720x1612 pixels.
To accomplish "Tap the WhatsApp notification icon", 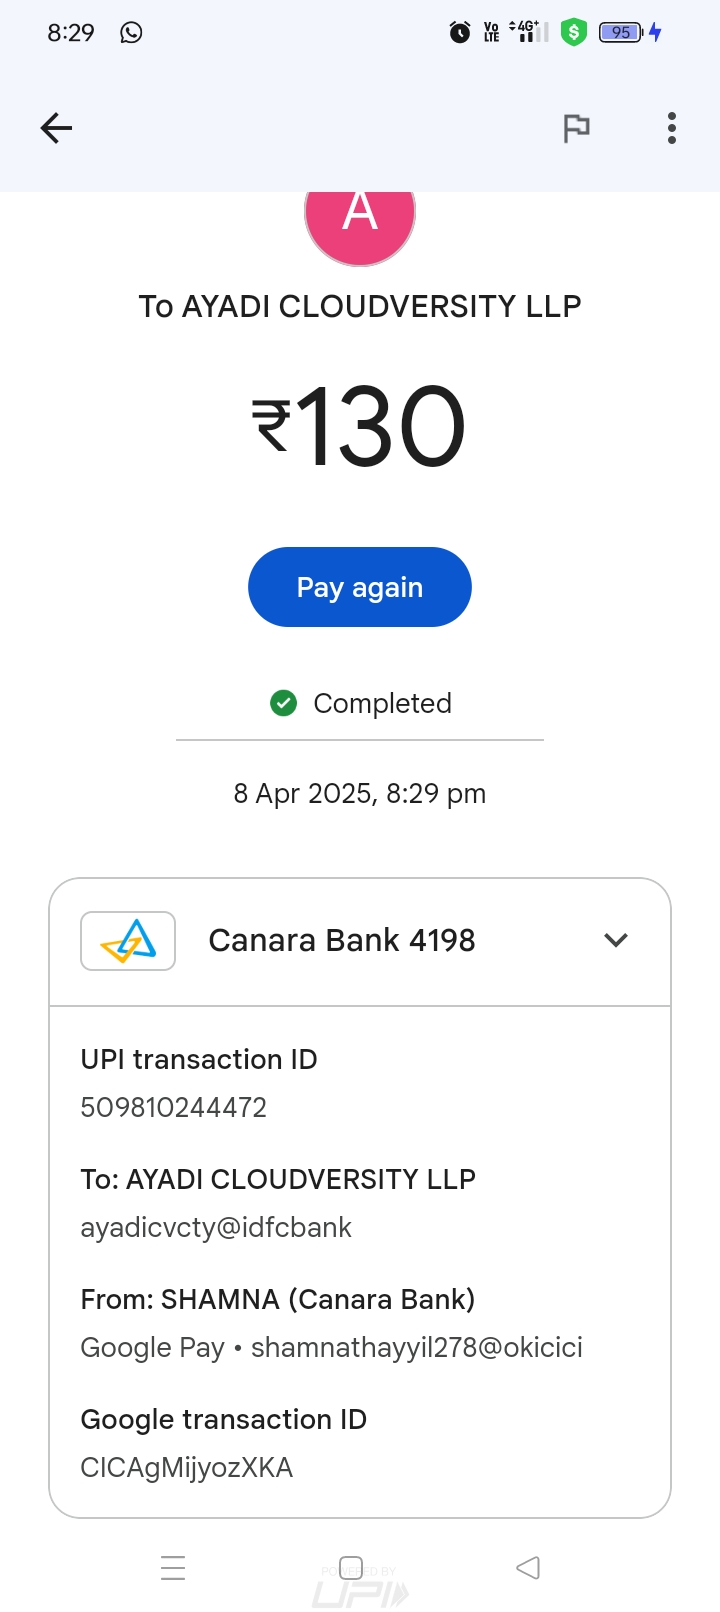I will coord(131,33).
